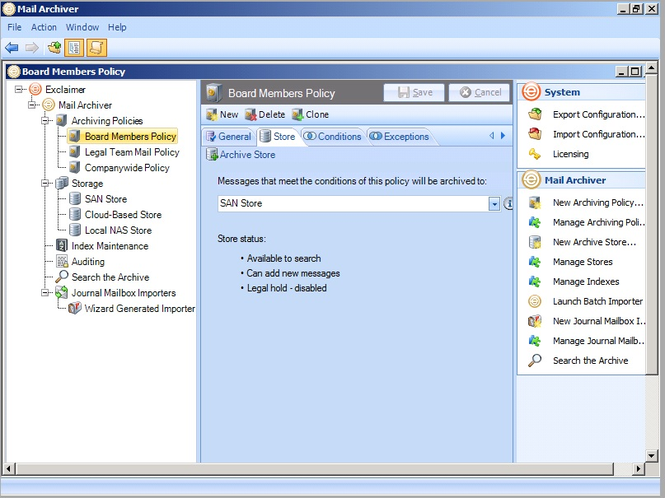The width and height of the screenshot is (665, 498).
Task: Collapse the Storage node expander
Action: 45,183
